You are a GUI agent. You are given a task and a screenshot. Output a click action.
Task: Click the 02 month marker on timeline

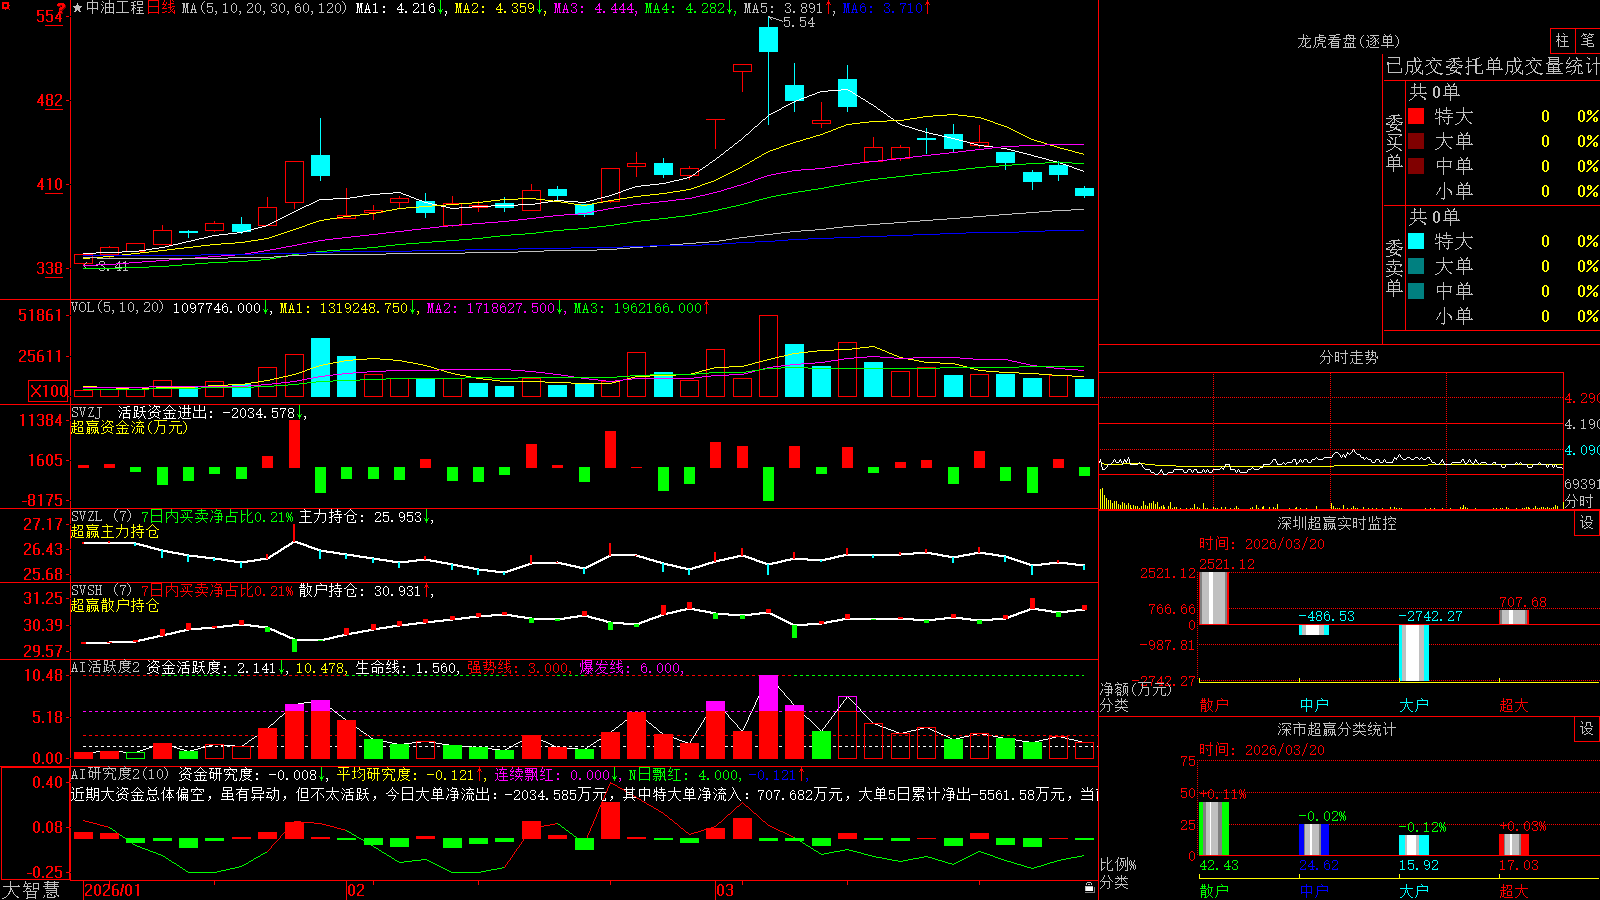point(355,890)
